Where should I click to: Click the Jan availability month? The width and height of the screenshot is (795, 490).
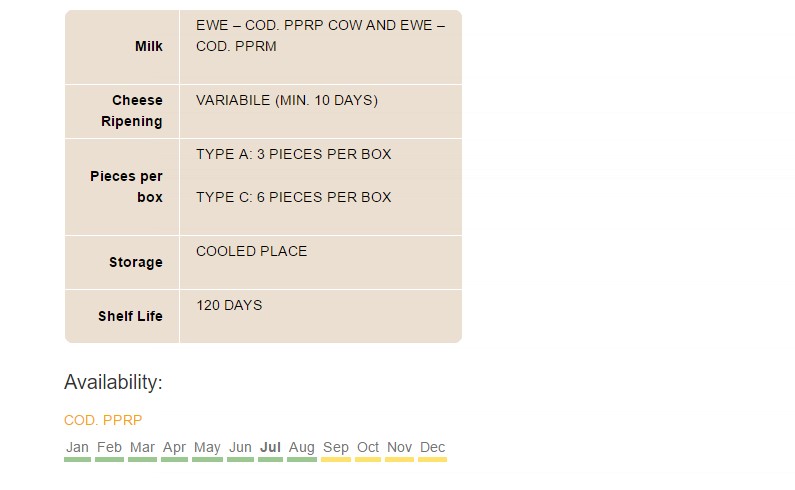(x=77, y=447)
